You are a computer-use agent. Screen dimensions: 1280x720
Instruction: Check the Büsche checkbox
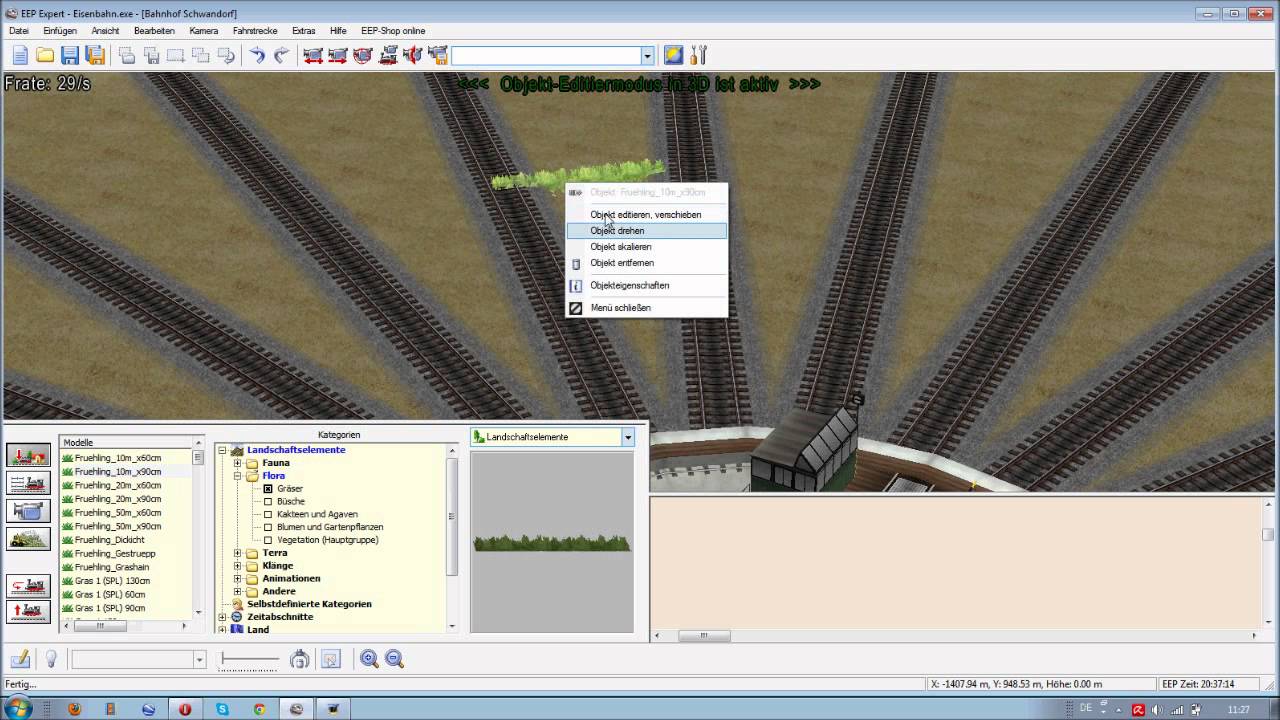268,501
